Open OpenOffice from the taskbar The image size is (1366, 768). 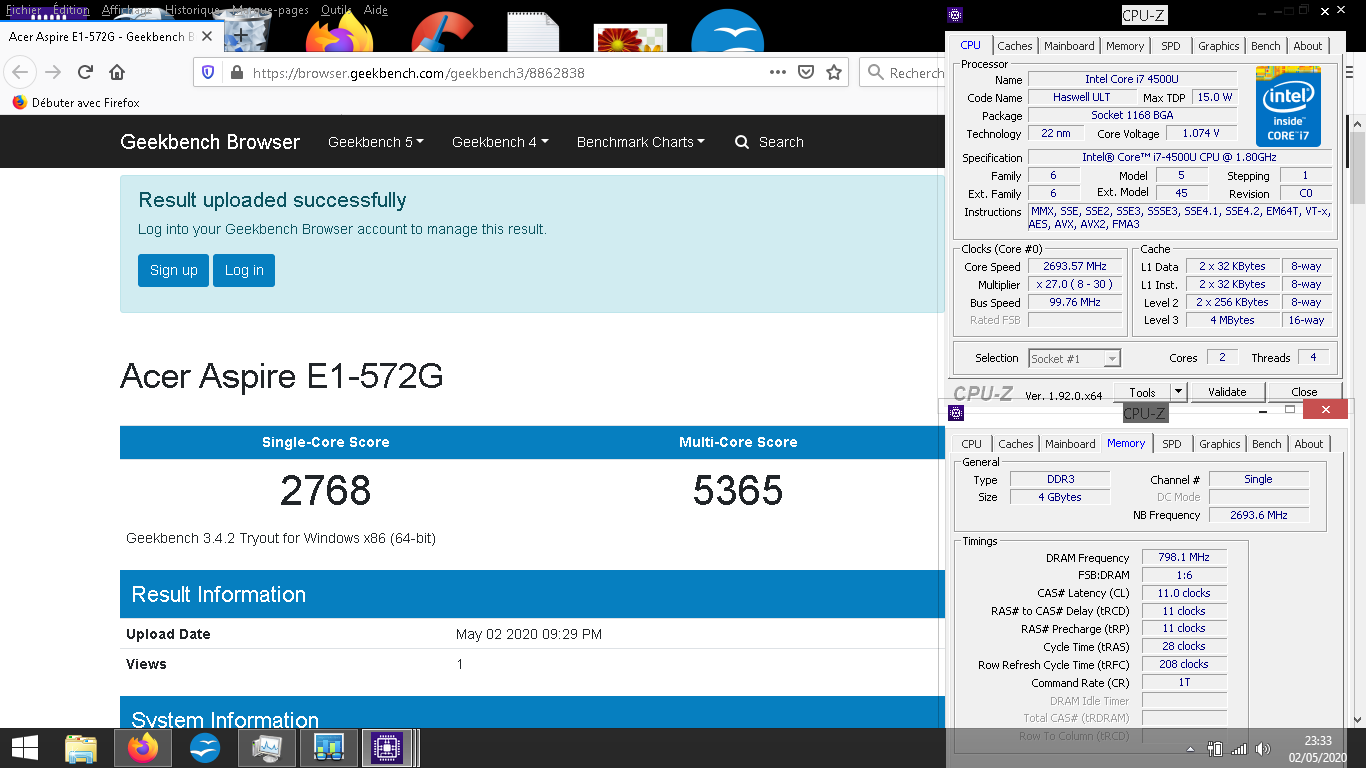click(x=205, y=747)
